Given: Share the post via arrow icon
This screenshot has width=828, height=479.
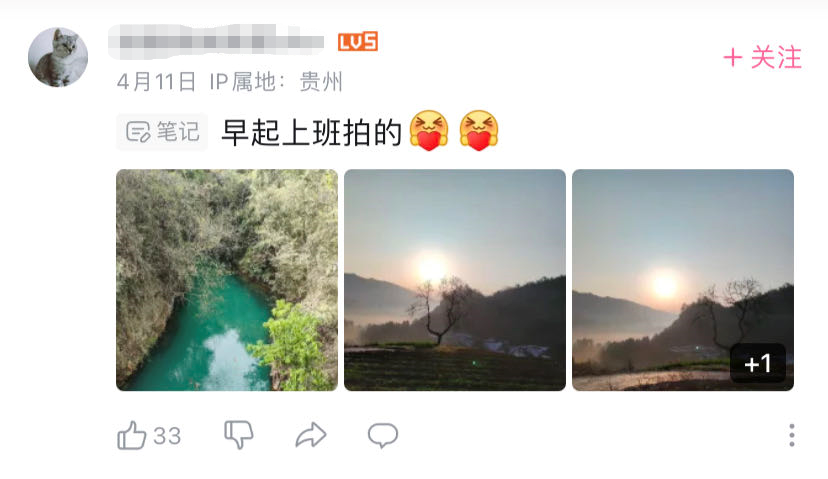Looking at the screenshot, I should (311, 435).
